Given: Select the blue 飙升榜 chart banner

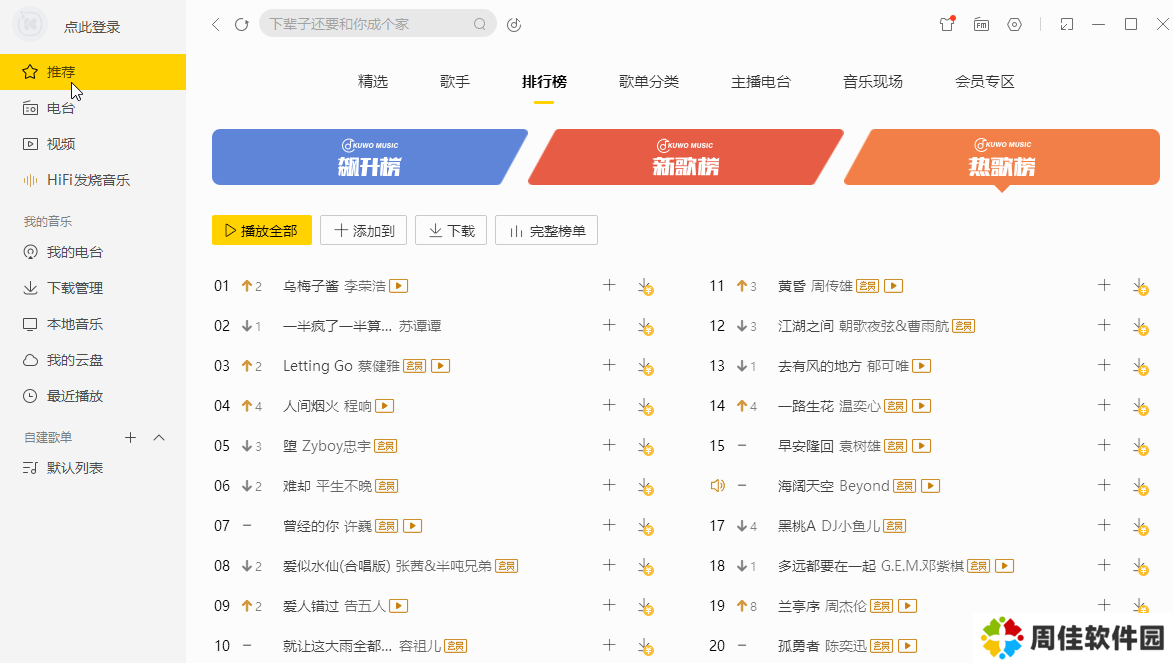Looking at the screenshot, I should click(369, 157).
